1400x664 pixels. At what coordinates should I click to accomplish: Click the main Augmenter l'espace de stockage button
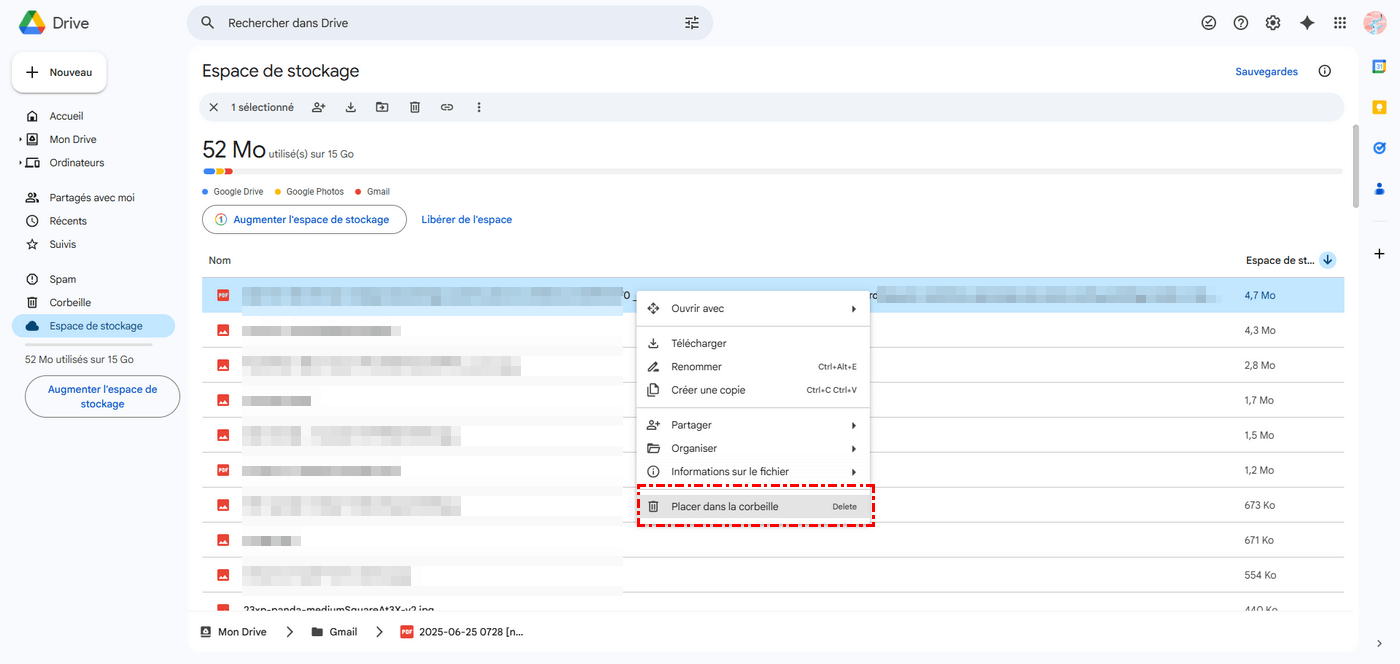[x=304, y=219]
